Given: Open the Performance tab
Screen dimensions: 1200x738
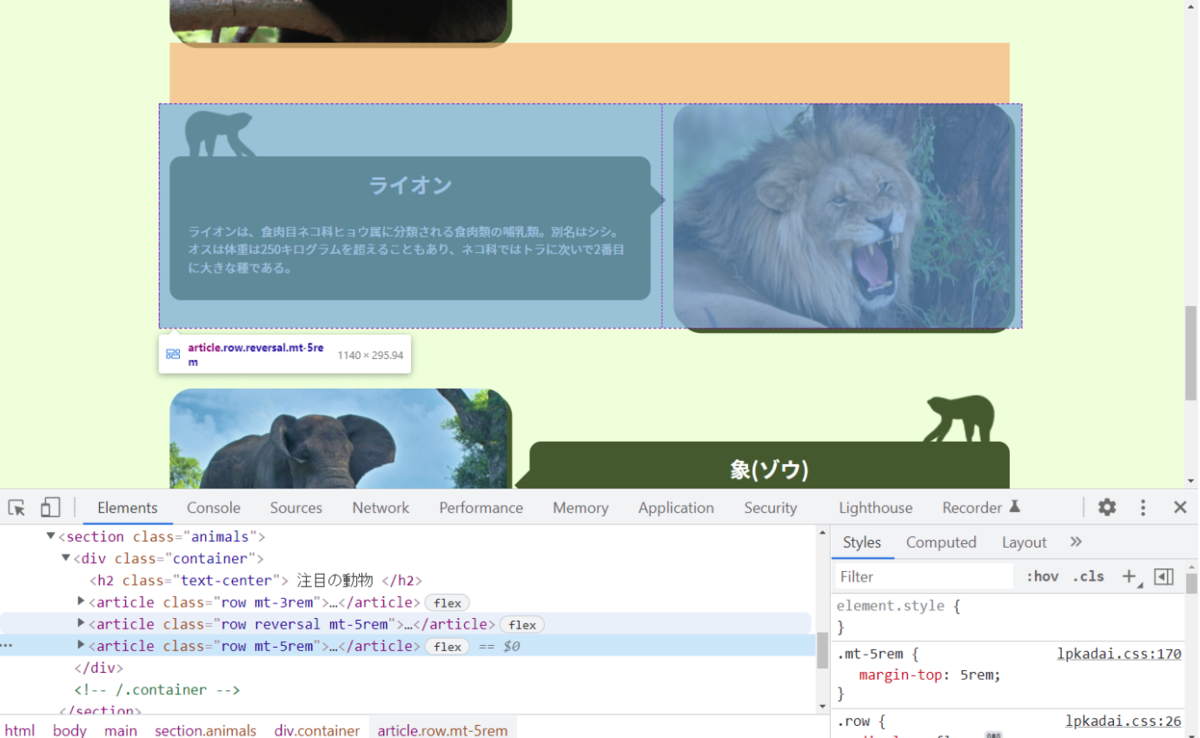Looking at the screenshot, I should click(481, 507).
